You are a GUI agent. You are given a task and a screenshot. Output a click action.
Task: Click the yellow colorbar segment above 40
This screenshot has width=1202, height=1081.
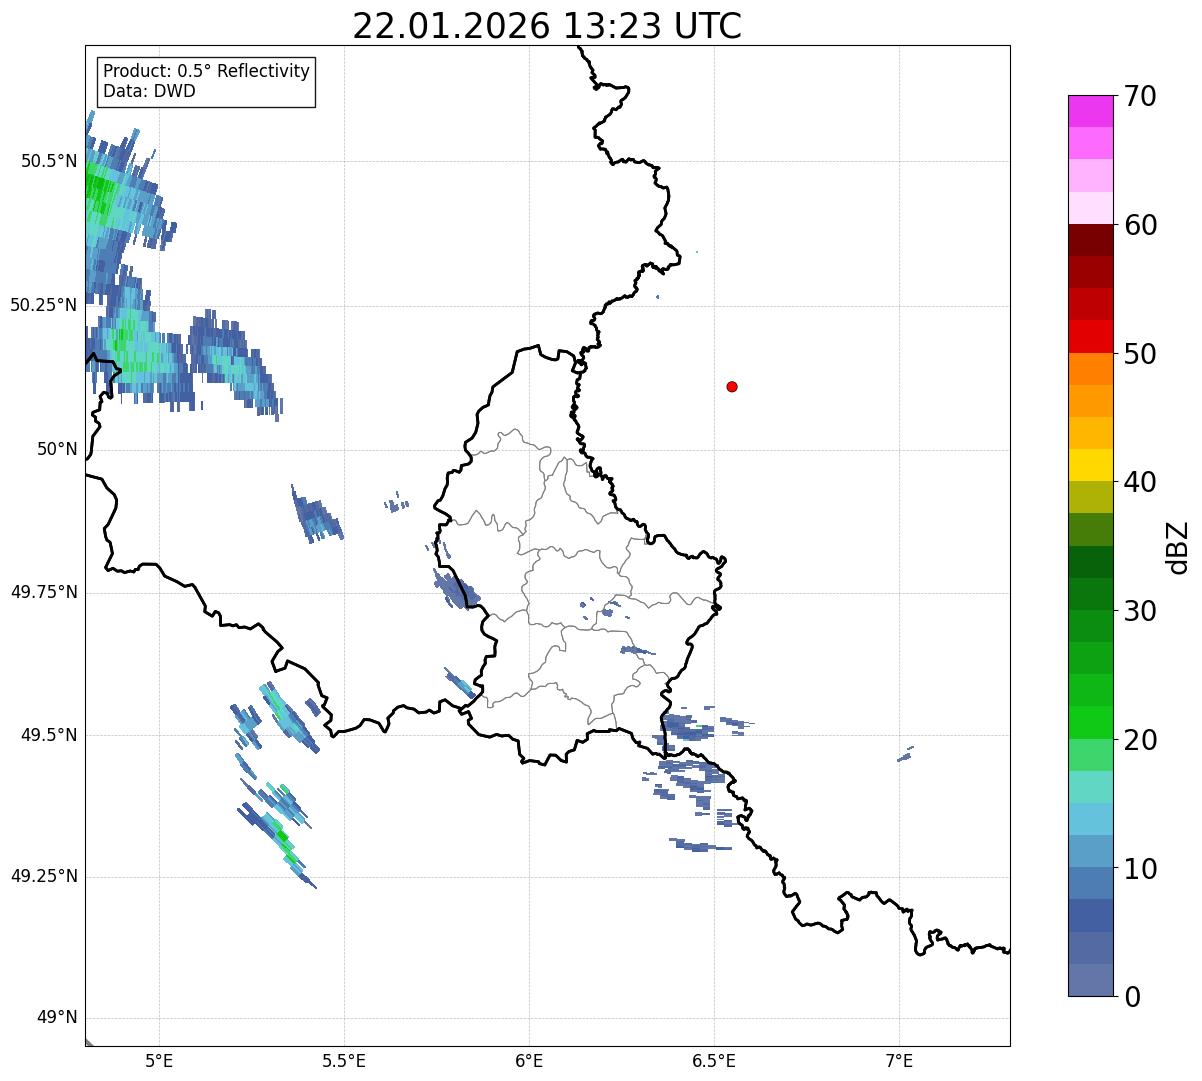click(1090, 465)
